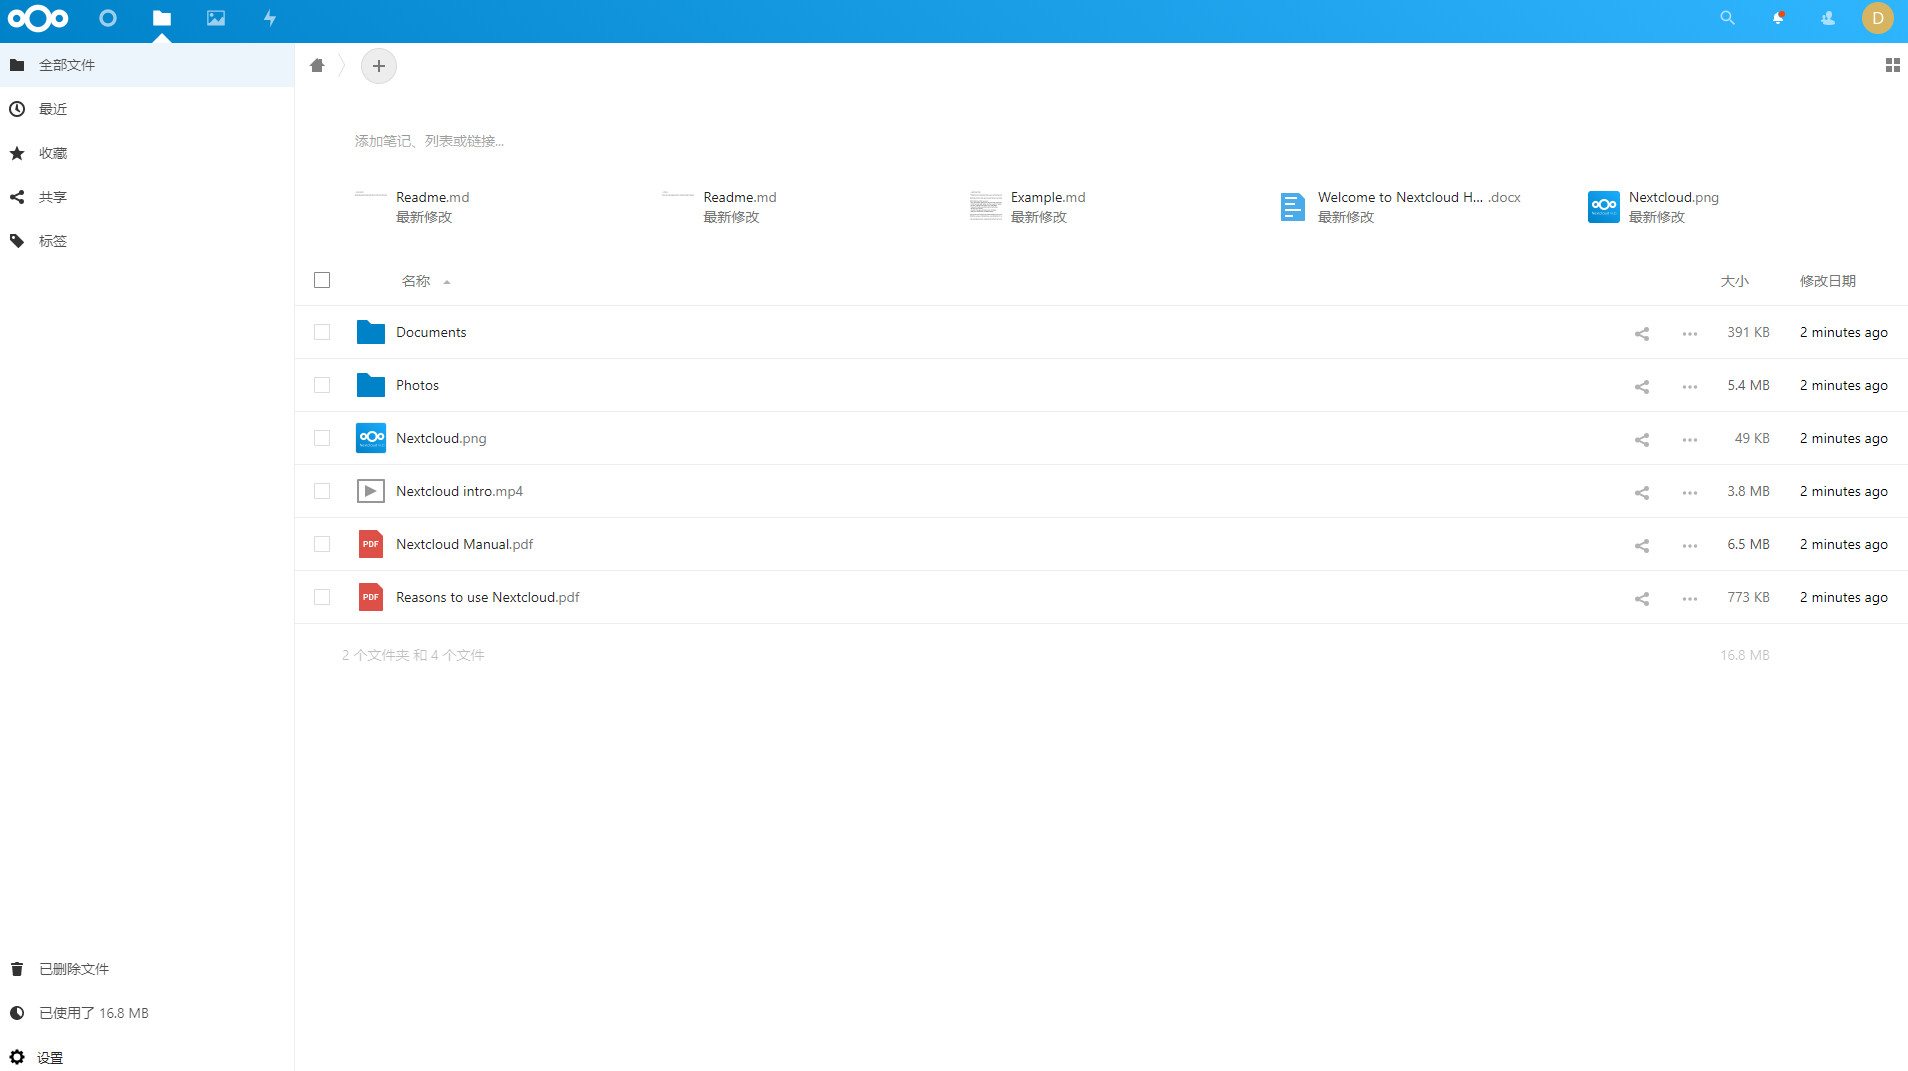The height and width of the screenshot is (1071, 1908).
Task: Click the Photos folder icon
Action: (371, 385)
